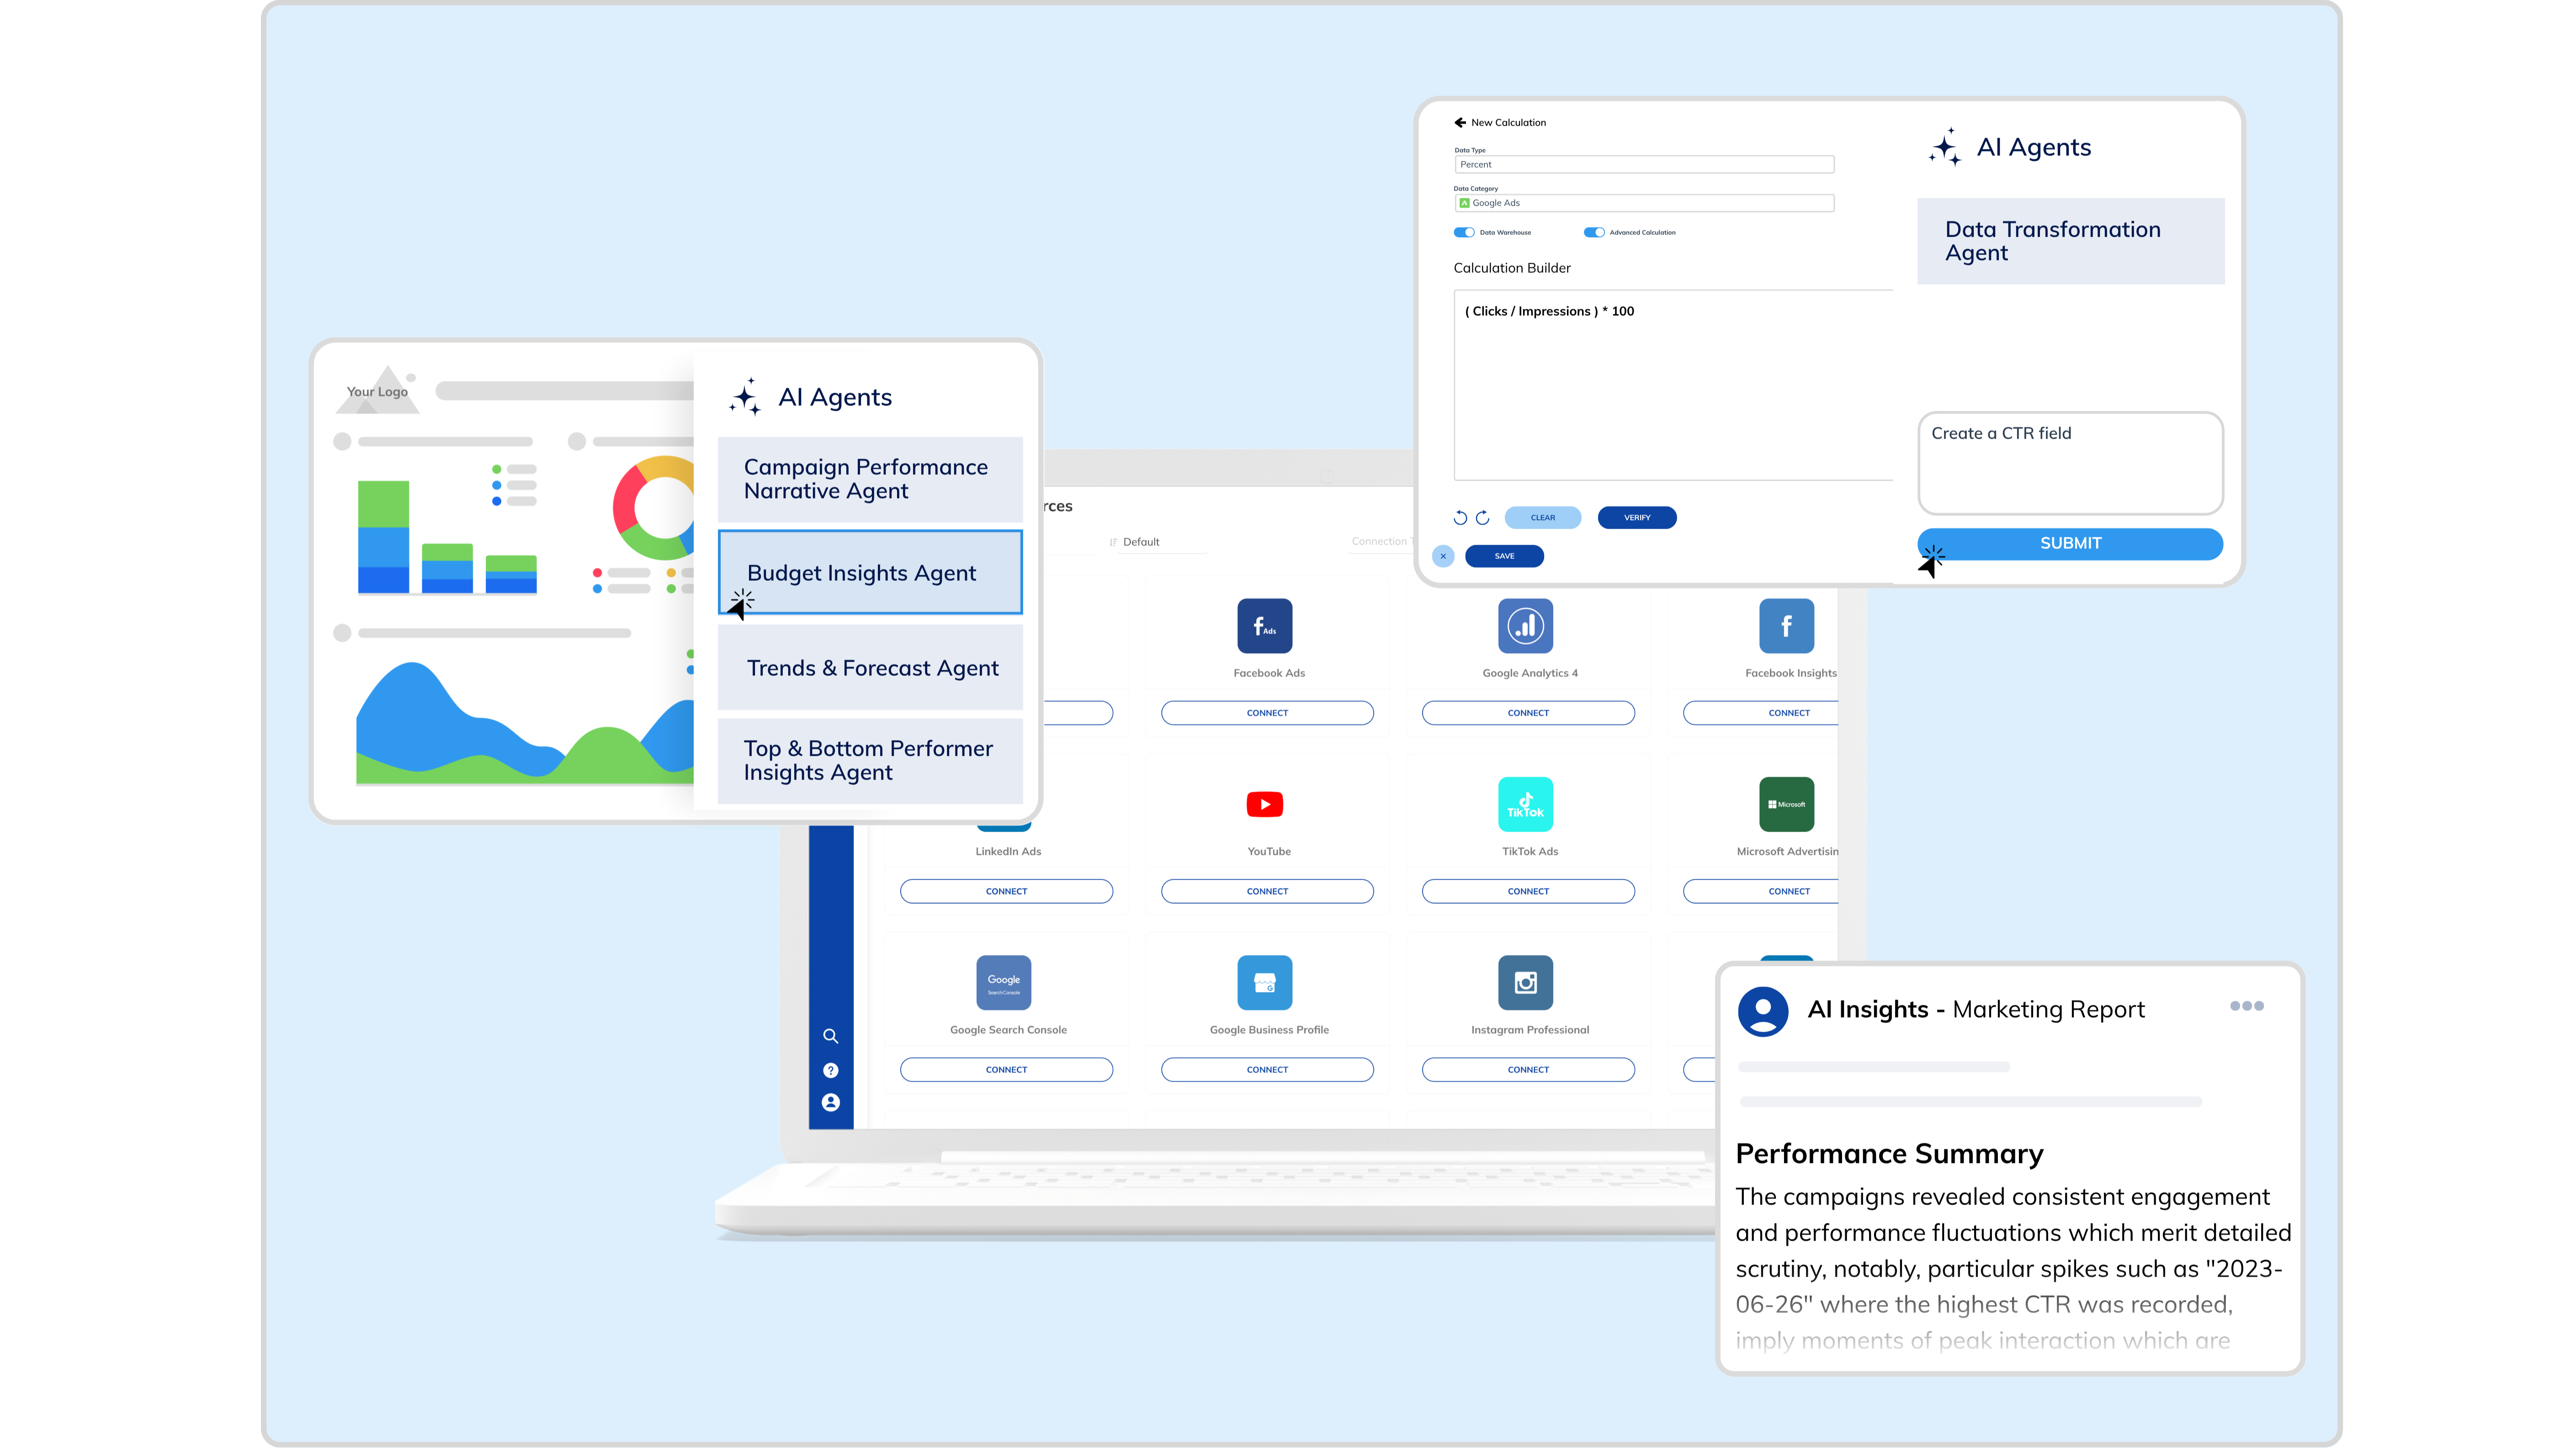Select Trends & Forecast Agent
This screenshot has height=1449, width=2576.
pyautogui.click(x=870, y=668)
